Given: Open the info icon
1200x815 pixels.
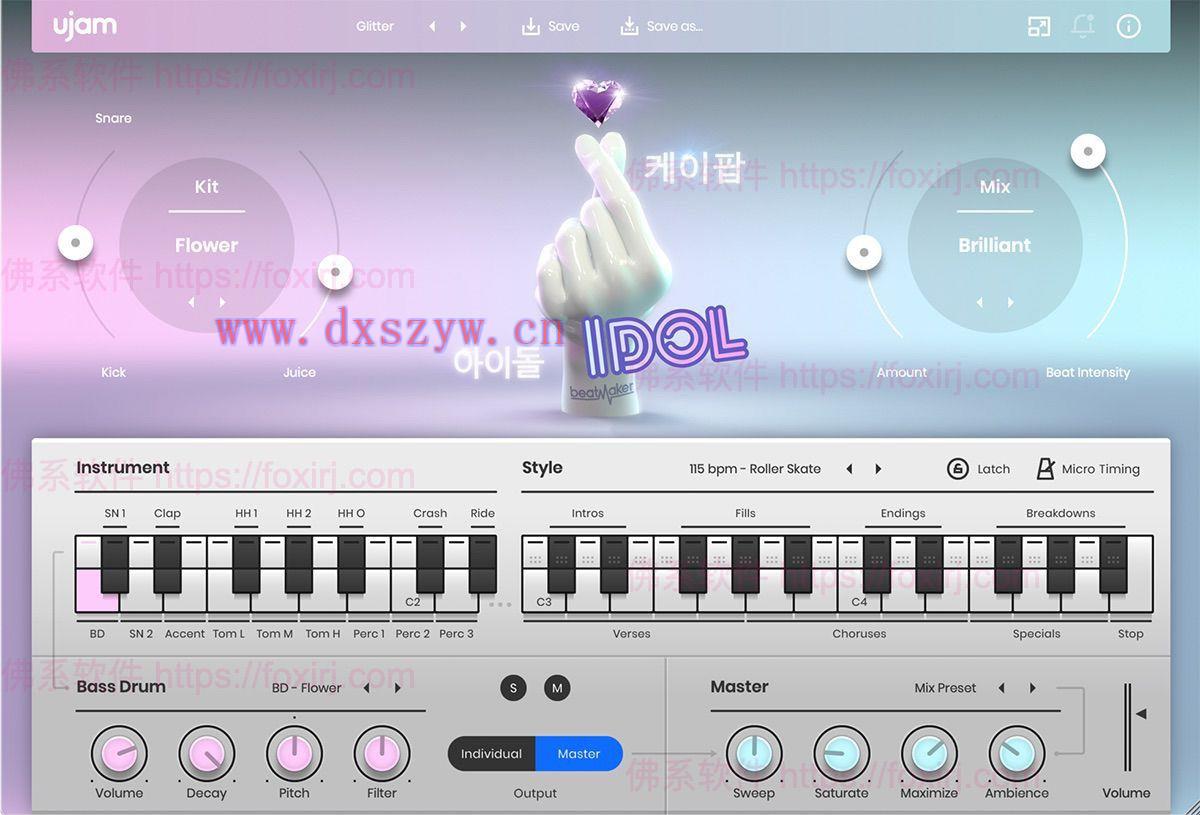Looking at the screenshot, I should pyautogui.click(x=1129, y=27).
